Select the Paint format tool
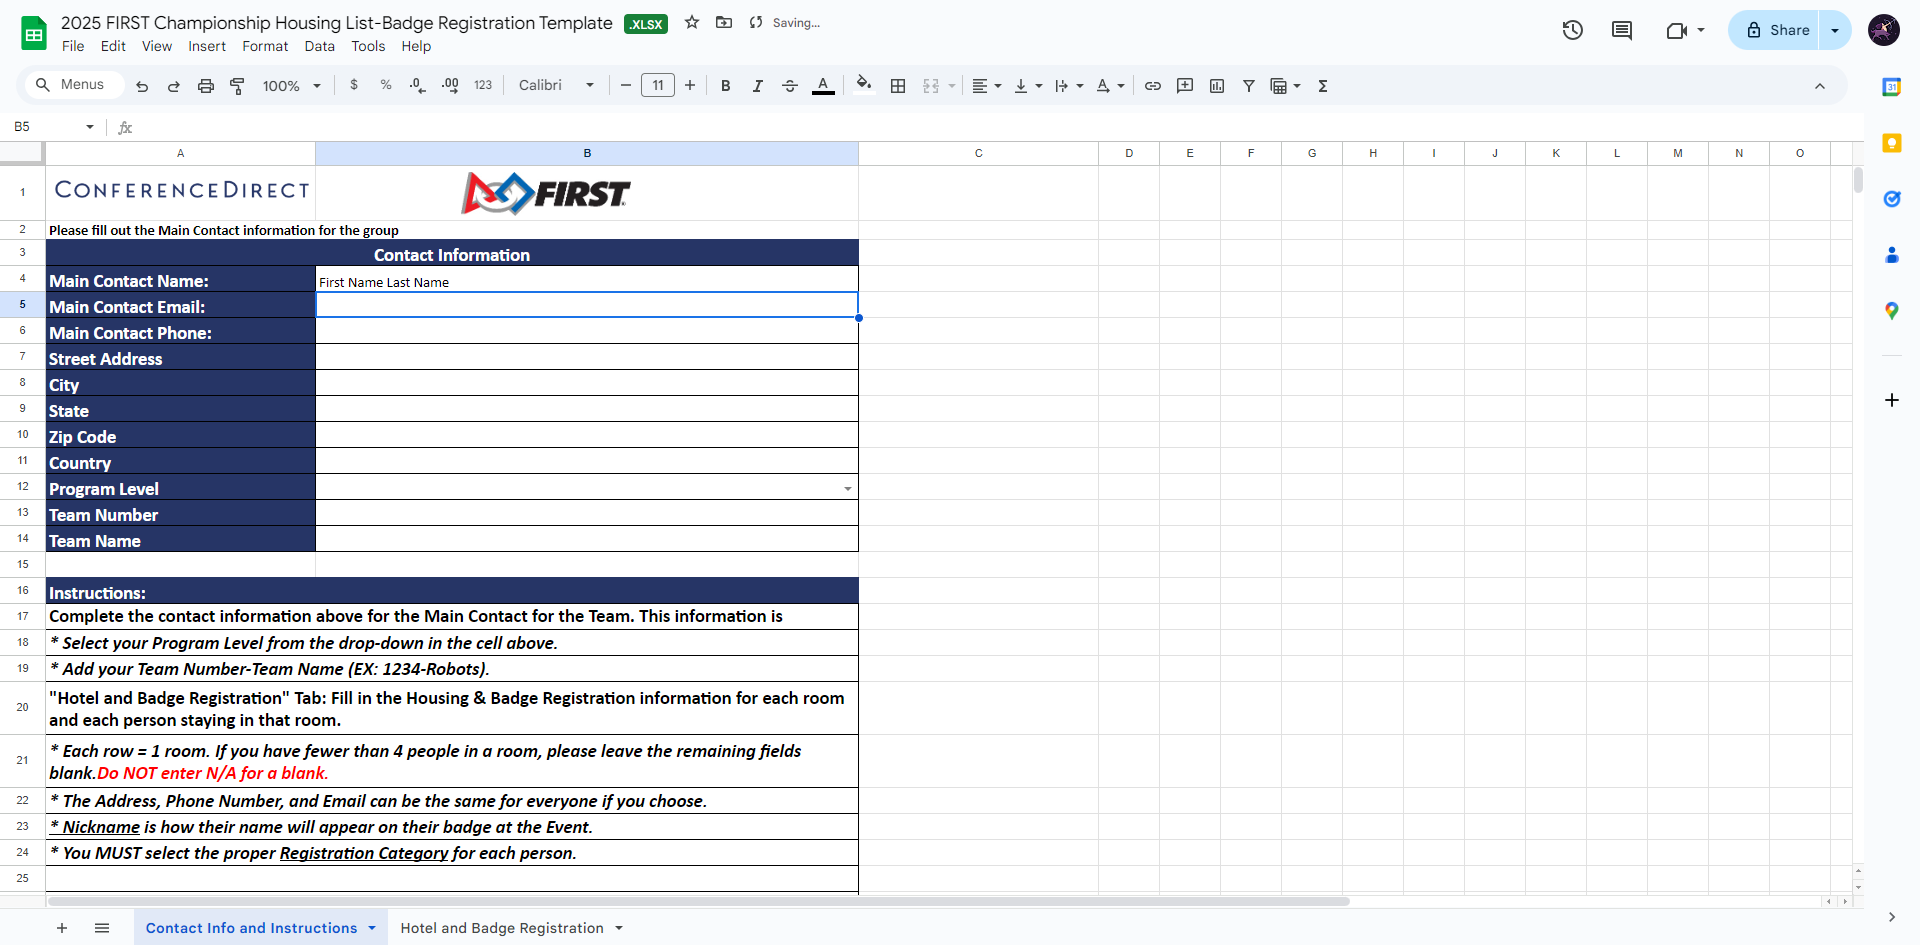The image size is (1920, 945). tap(237, 86)
